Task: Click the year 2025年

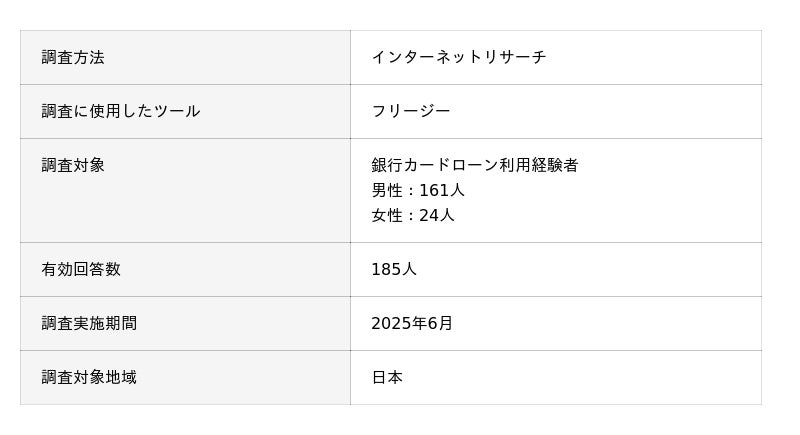Action: 398,324
